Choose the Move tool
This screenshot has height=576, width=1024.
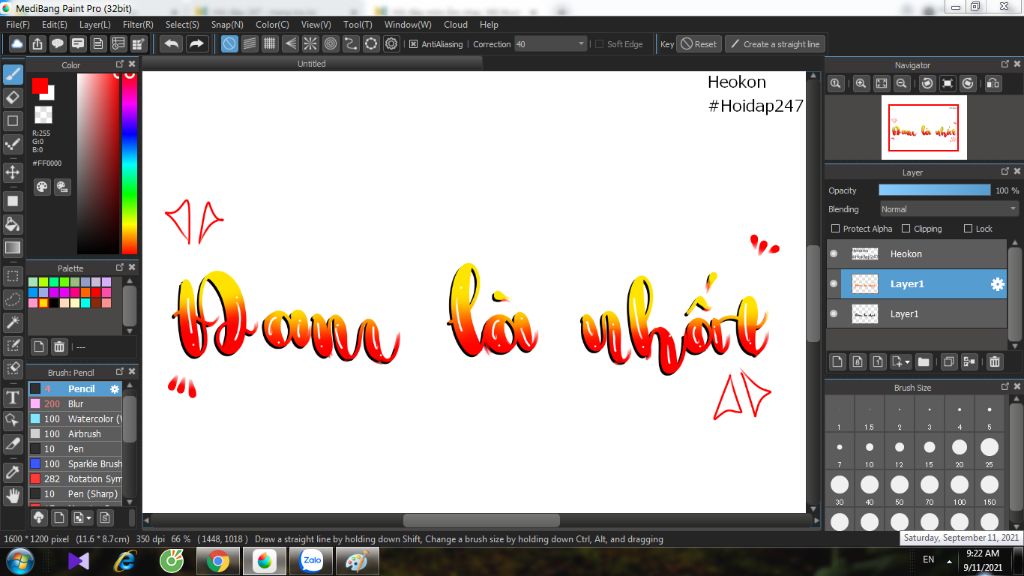12,172
